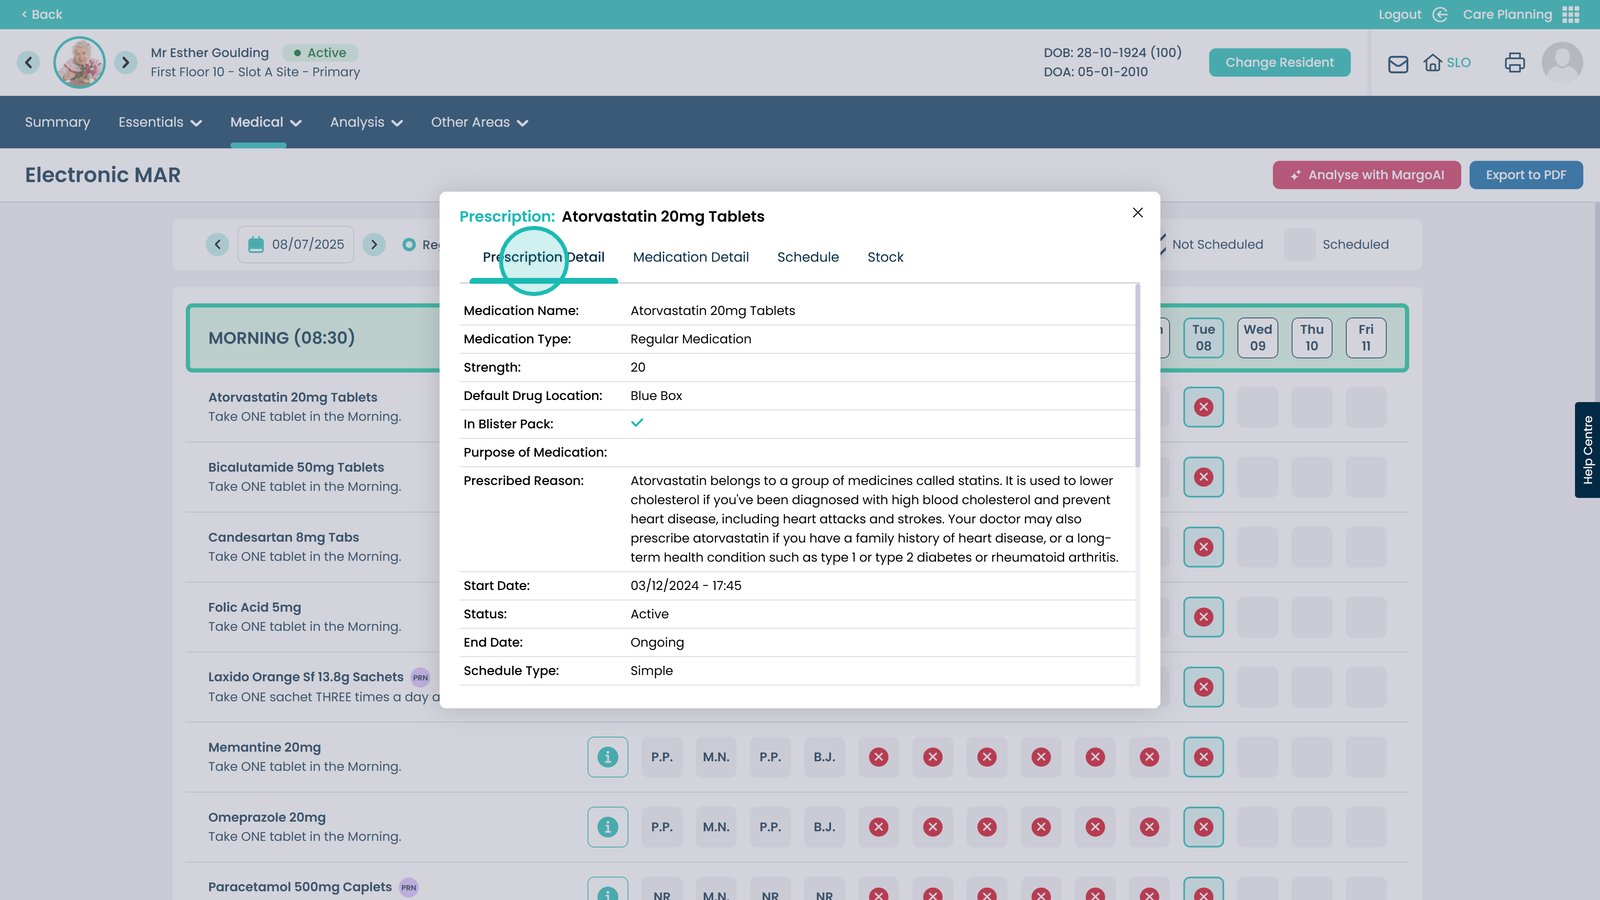Image resolution: width=1600 pixels, height=900 pixels.
Task: Switch to the Medication Detail tab
Action: pyautogui.click(x=690, y=258)
